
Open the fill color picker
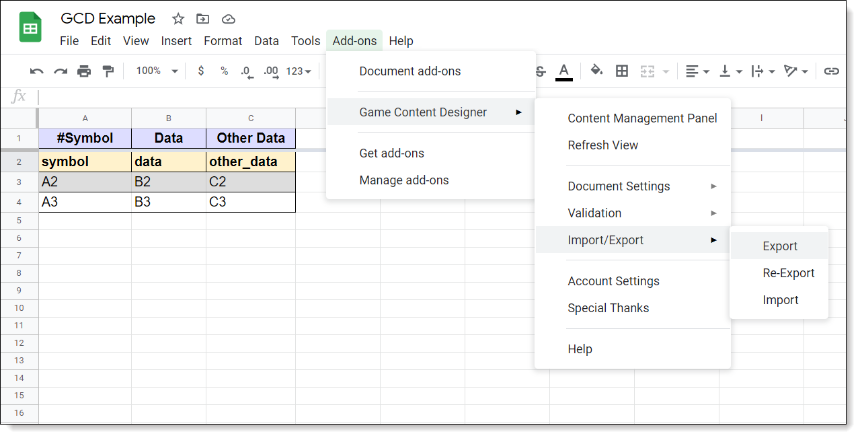(x=596, y=71)
